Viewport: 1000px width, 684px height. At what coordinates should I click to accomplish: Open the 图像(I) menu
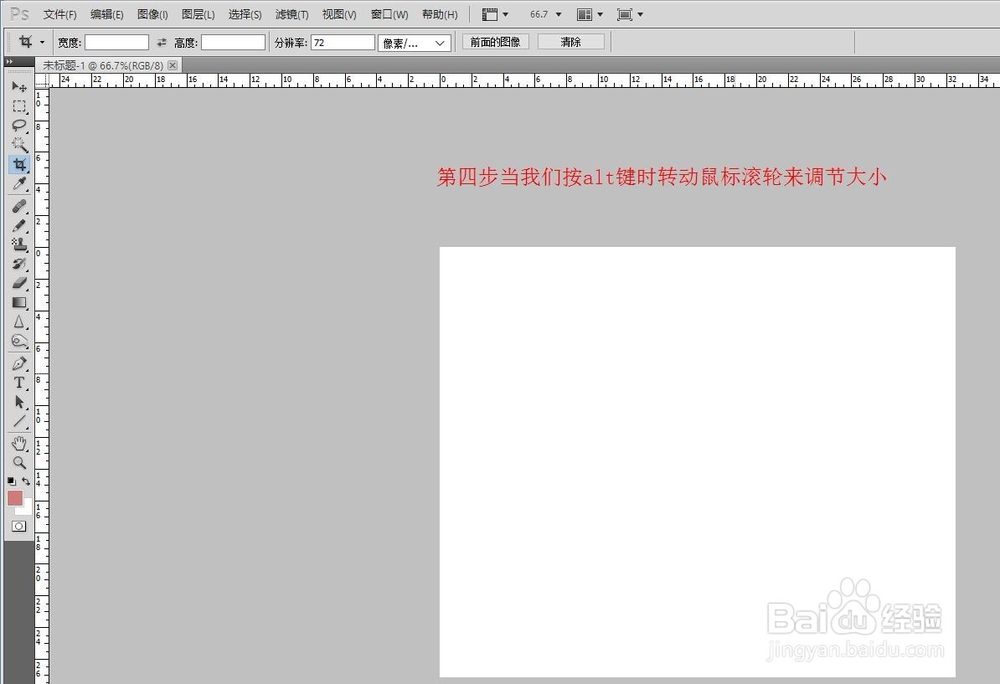pos(152,14)
